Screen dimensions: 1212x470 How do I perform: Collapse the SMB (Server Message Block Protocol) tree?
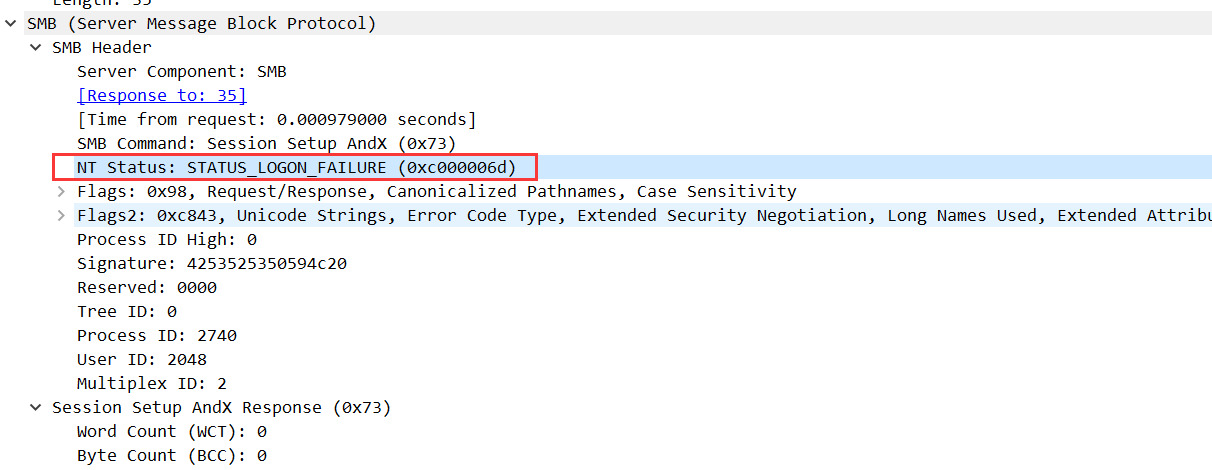tap(10, 23)
